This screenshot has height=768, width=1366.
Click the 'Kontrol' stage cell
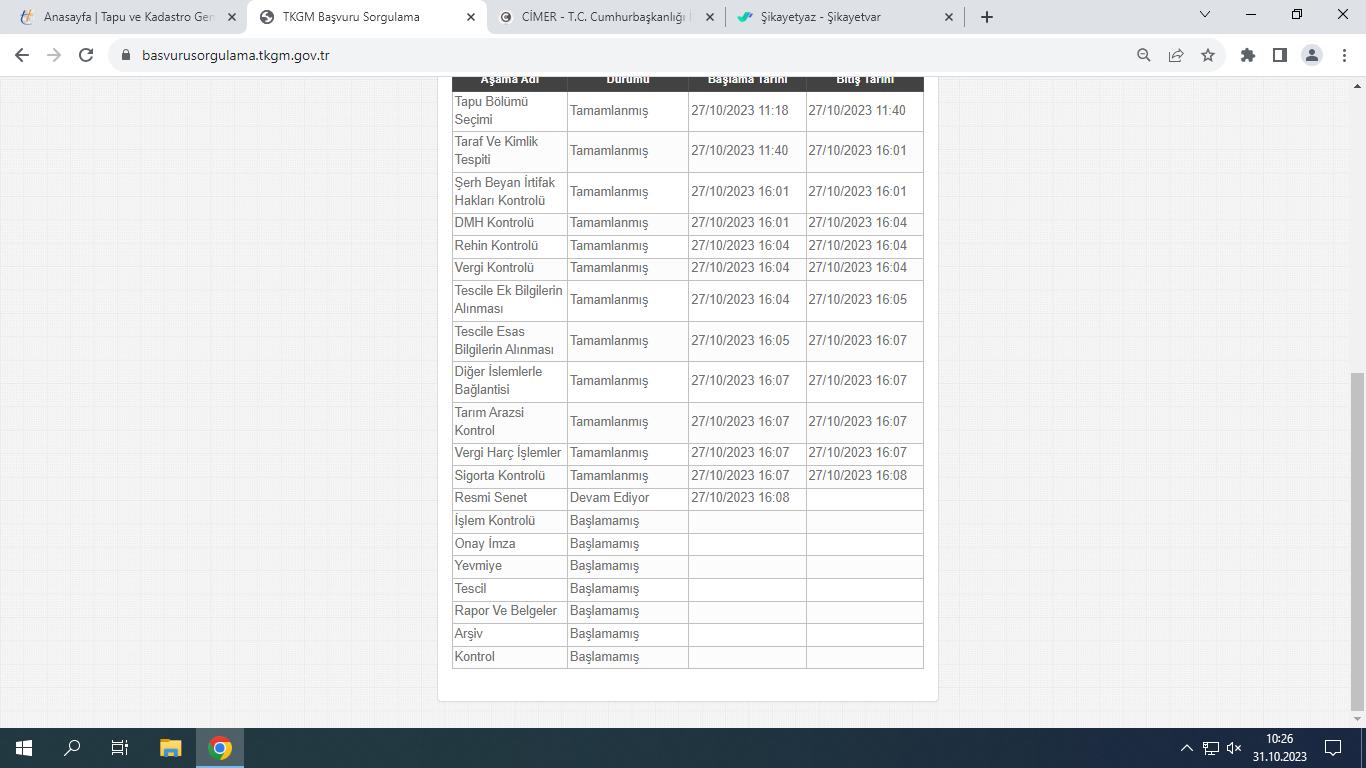pyautogui.click(x=509, y=657)
